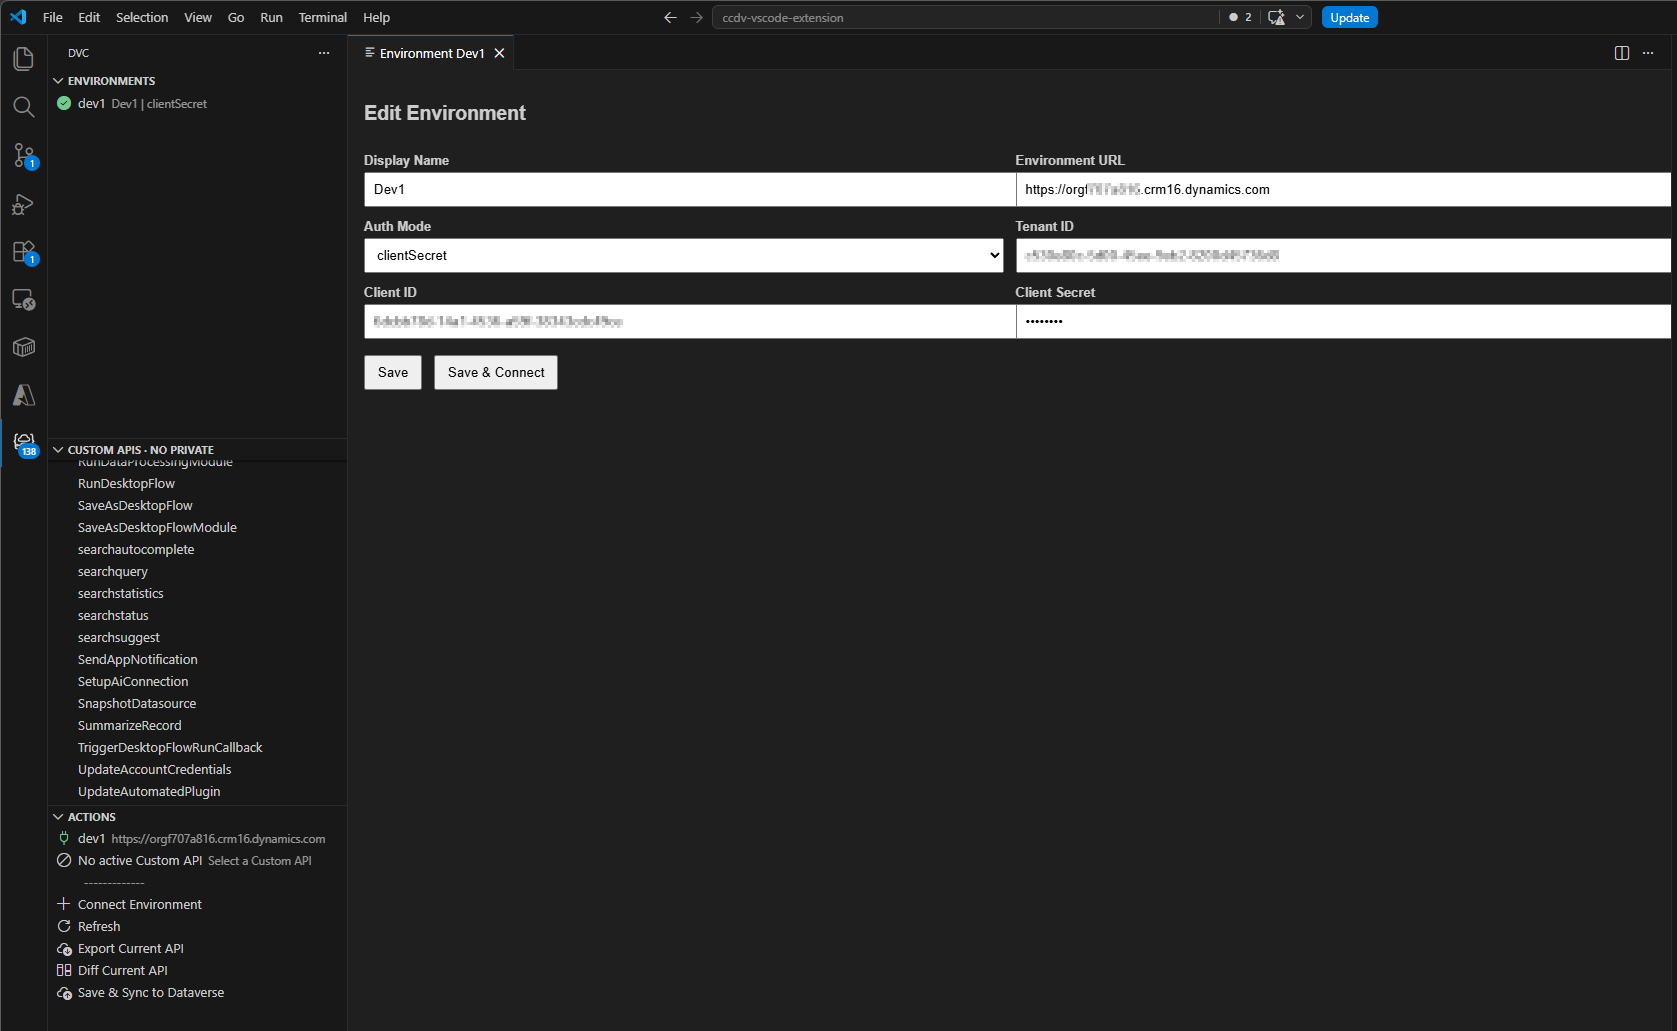Viewport: 1677px width, 1031px height.
Task: Select searchautocomplete custom API
Action: tap(136, 549)
